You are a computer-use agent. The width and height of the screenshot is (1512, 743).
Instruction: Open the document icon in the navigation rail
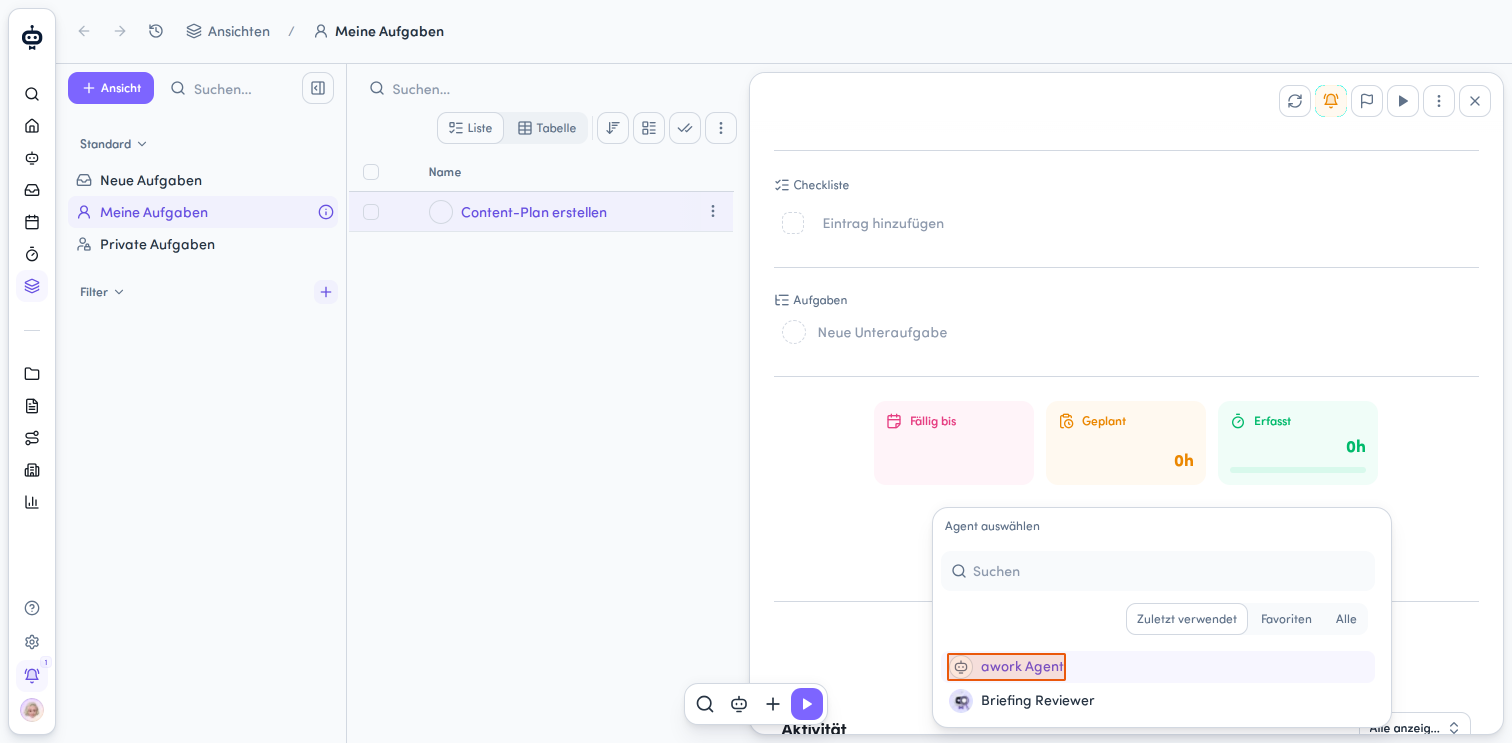pos(32,406)
